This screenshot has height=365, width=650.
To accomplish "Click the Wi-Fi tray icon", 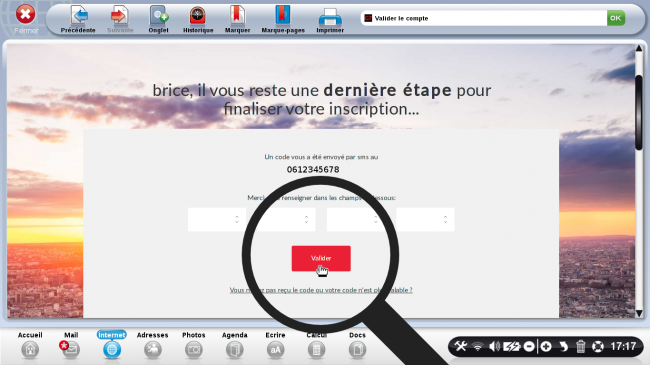I will pos(478,346).
